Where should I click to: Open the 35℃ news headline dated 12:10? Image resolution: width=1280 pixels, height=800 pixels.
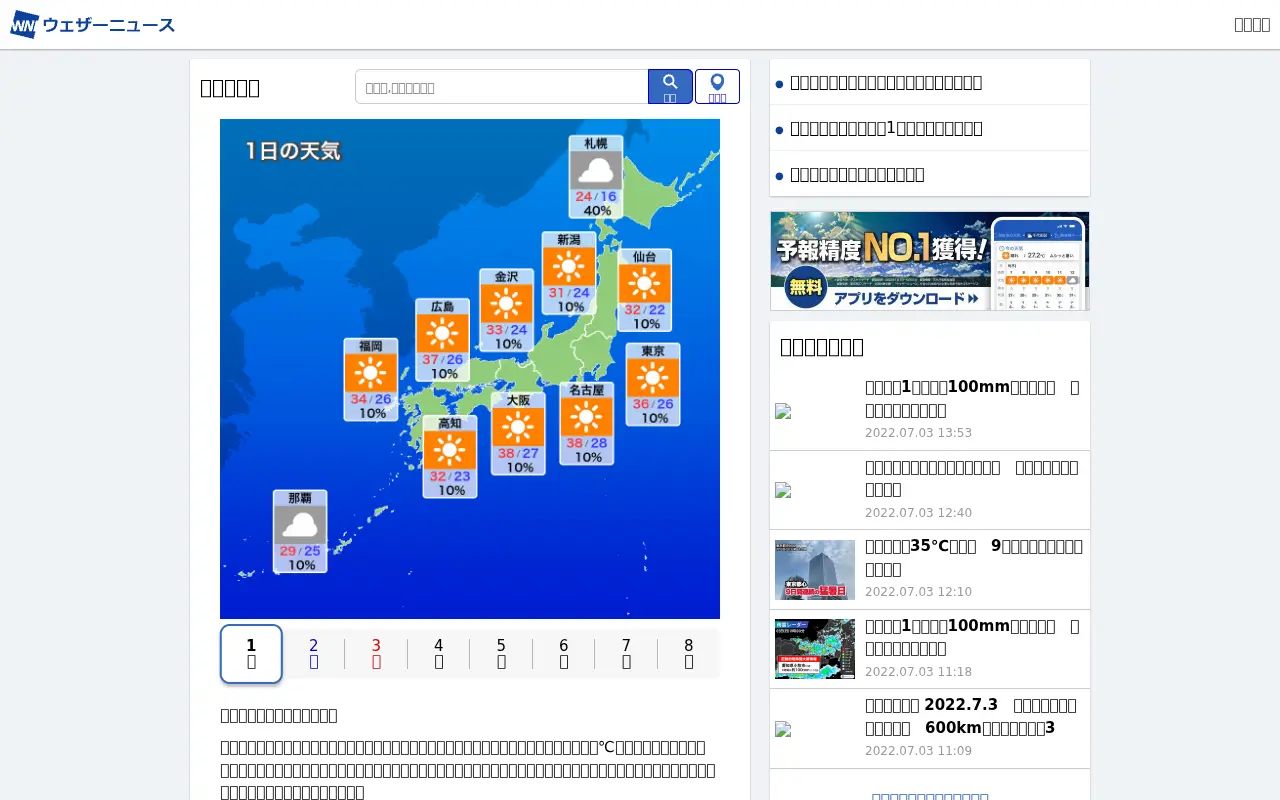(974, 557)
